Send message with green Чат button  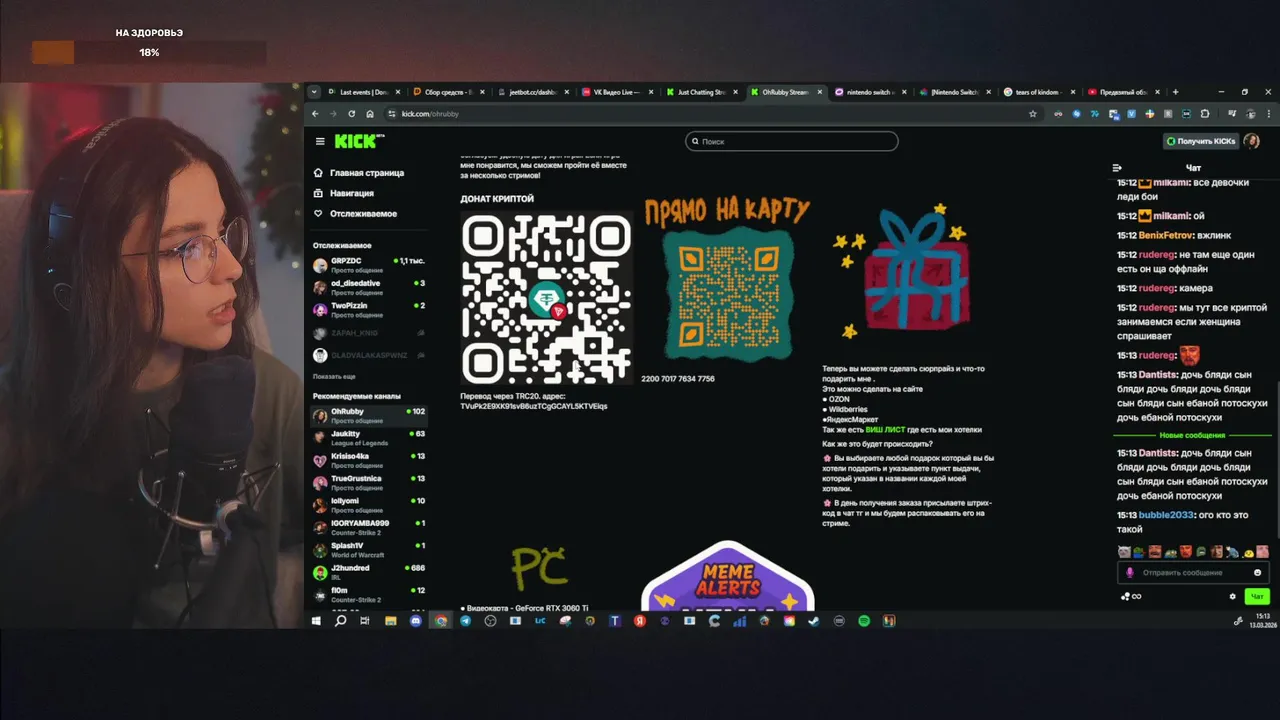tap(1256, 596)
